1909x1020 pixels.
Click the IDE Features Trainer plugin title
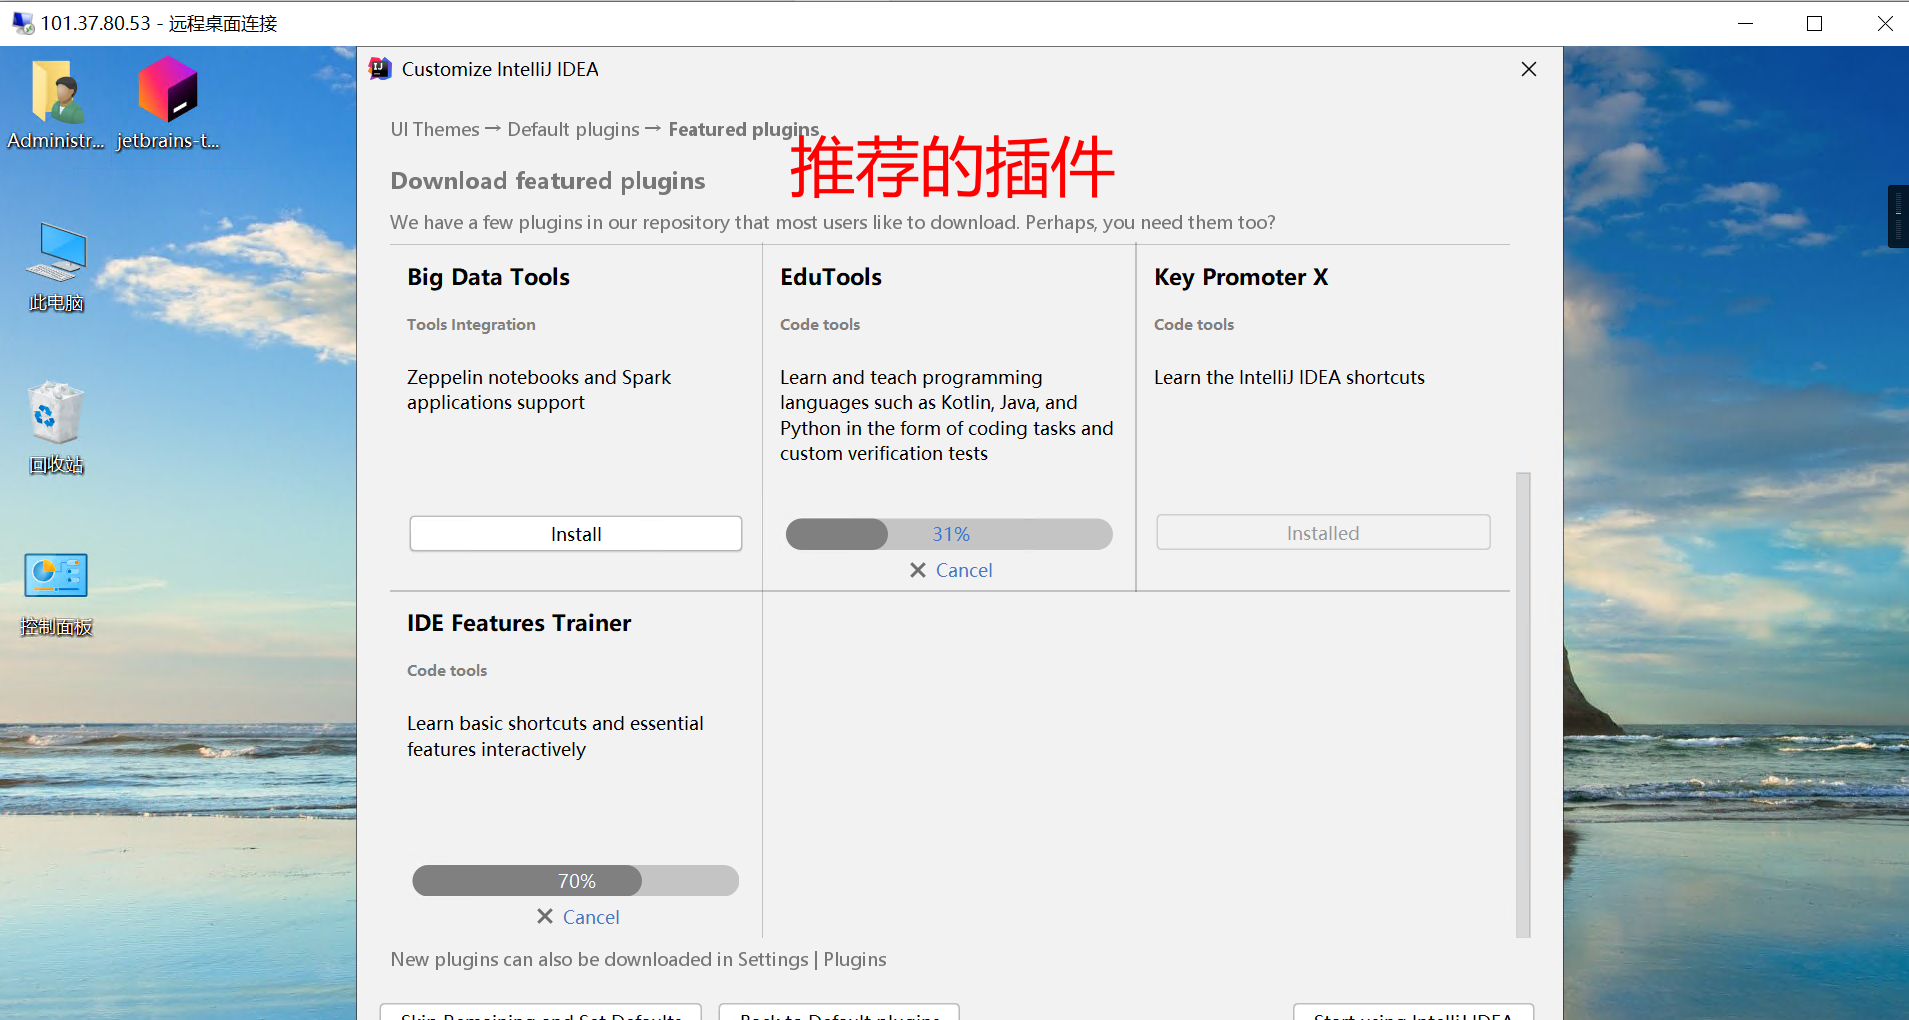[x=519, y=623]
